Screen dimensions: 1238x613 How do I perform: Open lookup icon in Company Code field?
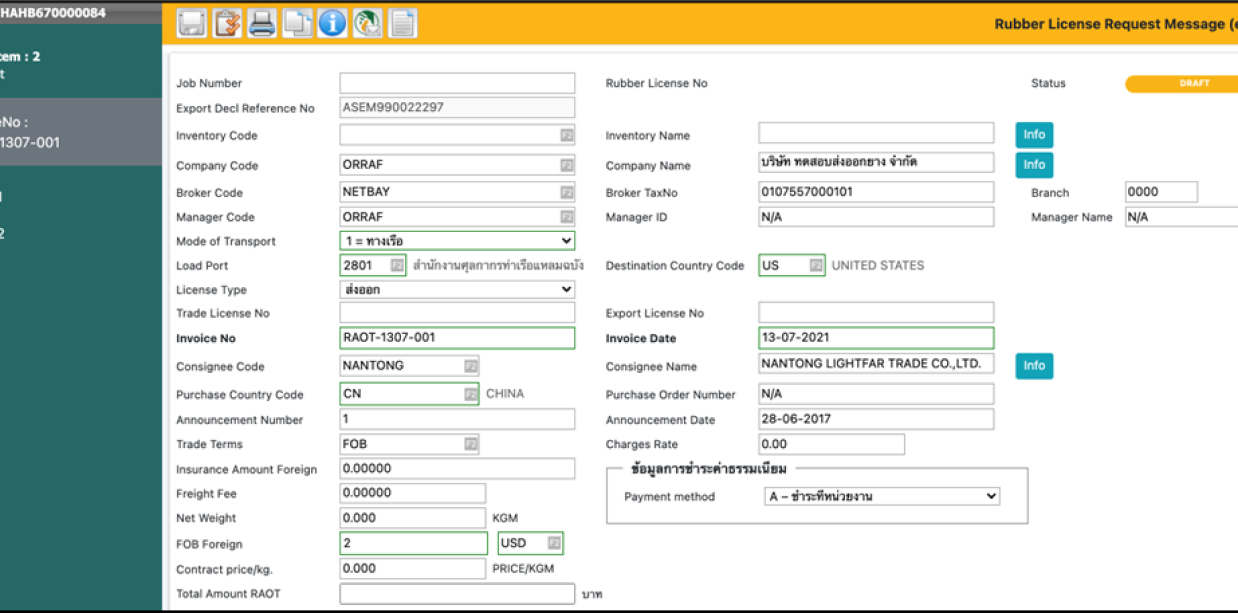(x=566, y=165)
